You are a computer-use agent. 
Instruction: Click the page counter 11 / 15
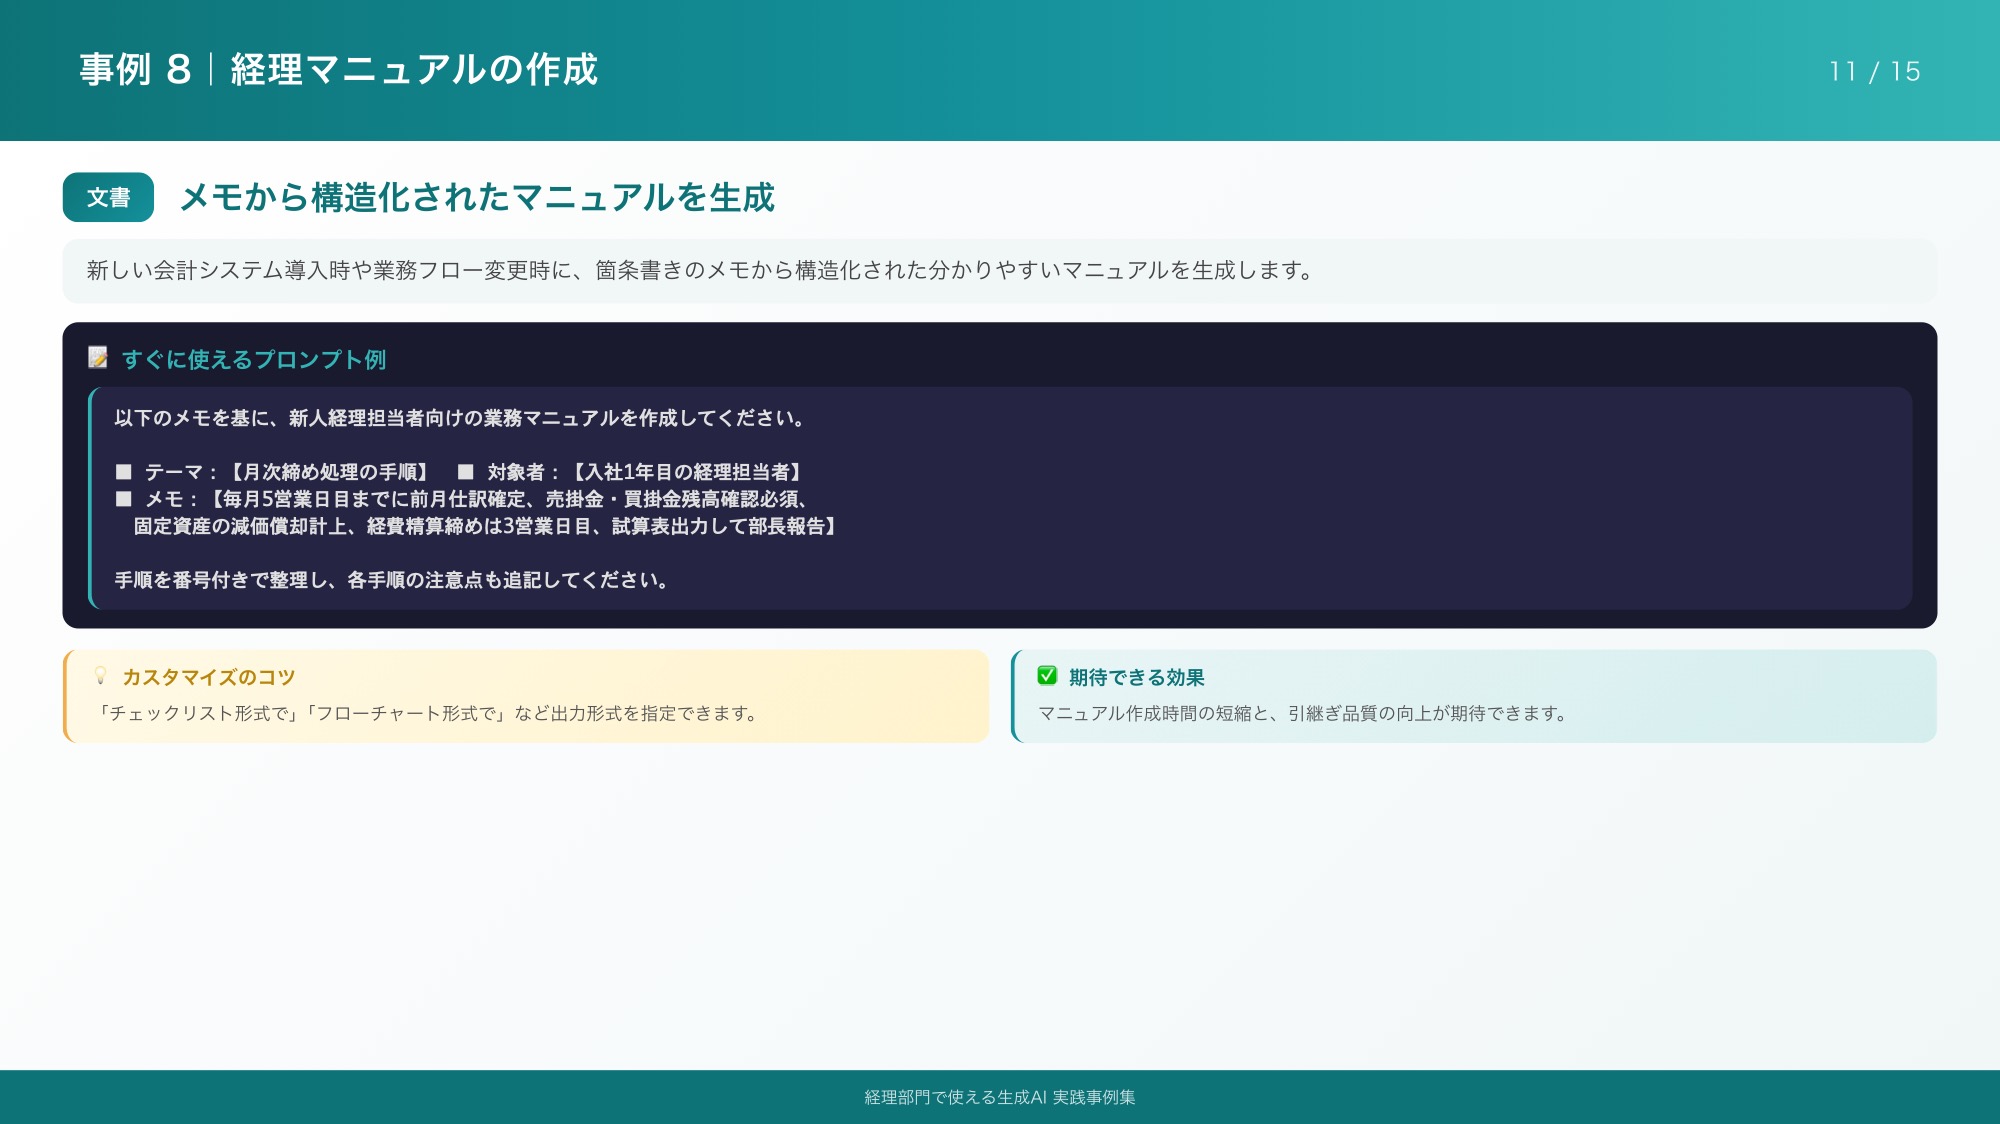coord(1875,71)
